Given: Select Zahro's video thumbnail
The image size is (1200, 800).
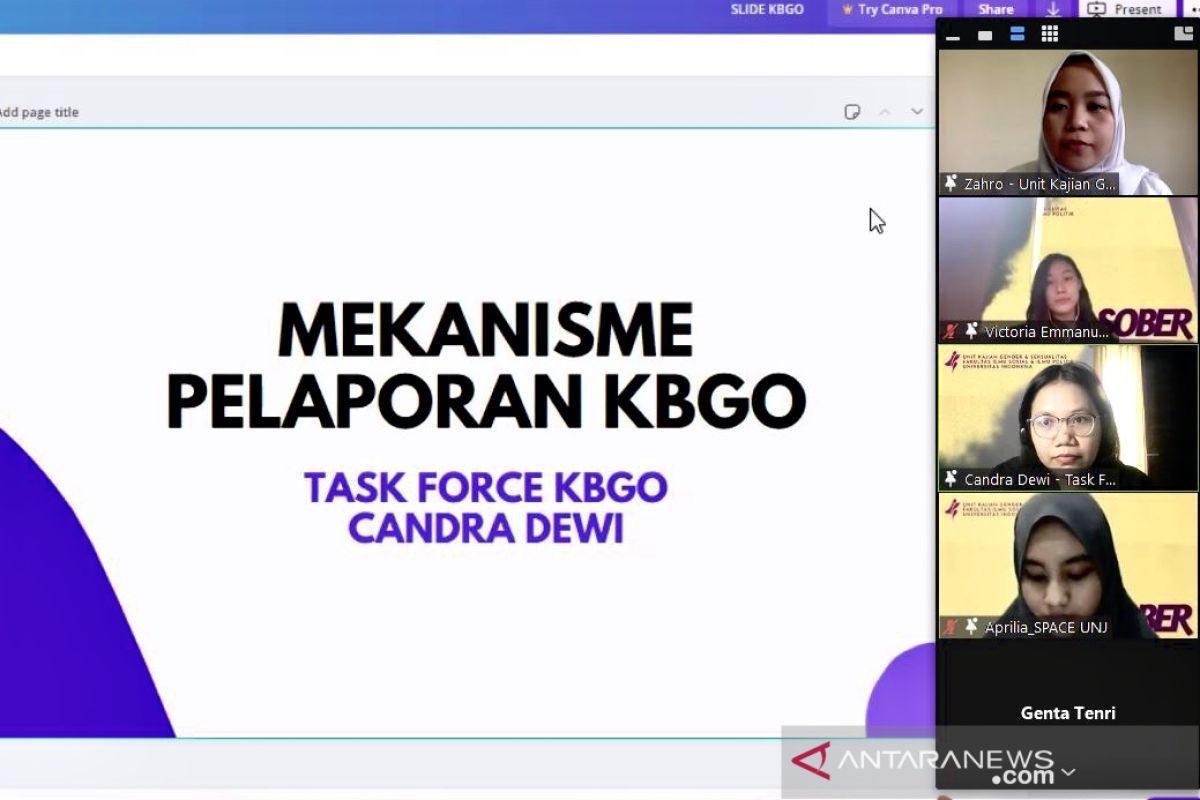Looking at the screenshot, I should tap(1068, 122).
